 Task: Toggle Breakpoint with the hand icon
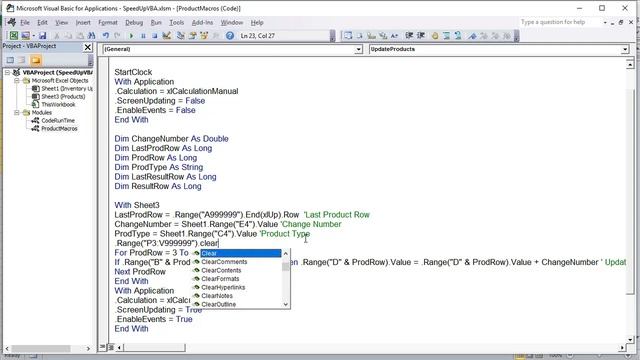pos(435,36)
